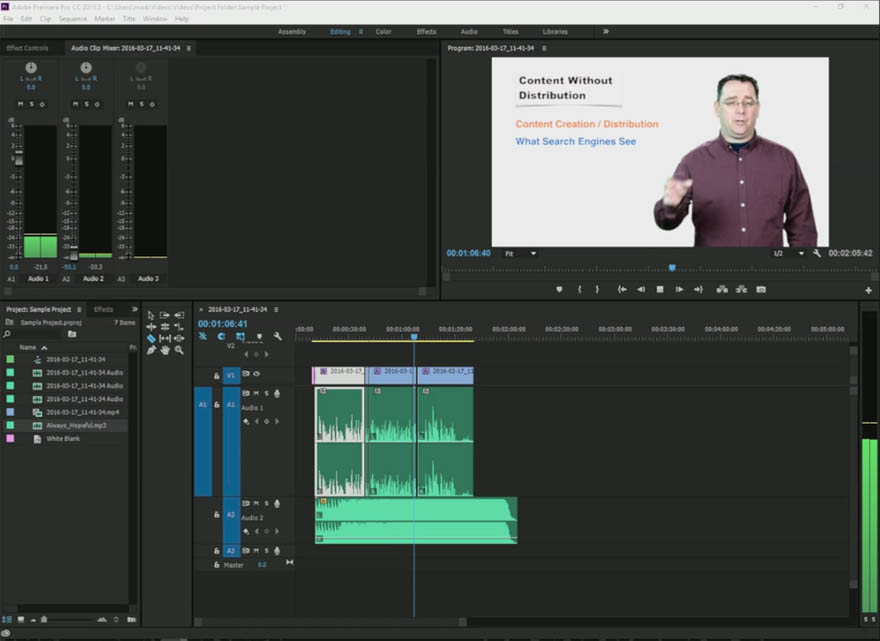Select the Razor tool
The image size is (880, 641).
tap(151, 338)
